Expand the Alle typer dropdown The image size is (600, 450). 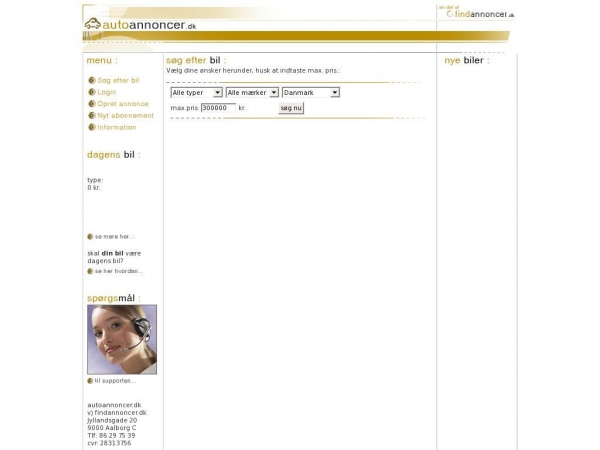(x=196, y=93)
